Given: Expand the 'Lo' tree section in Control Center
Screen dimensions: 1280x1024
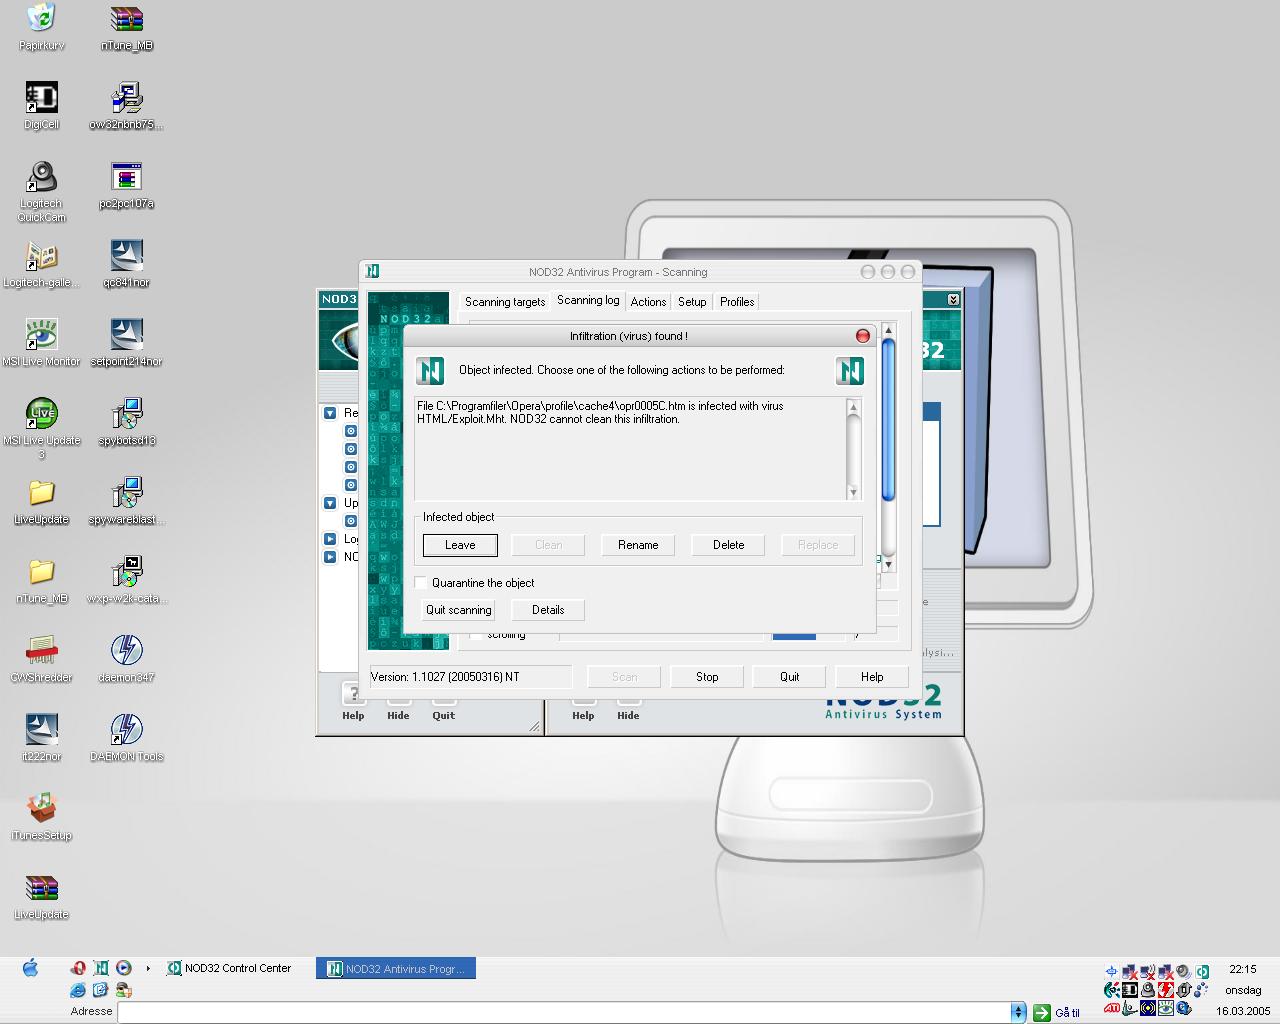Looking at the screenshot, I should point(330,539).
